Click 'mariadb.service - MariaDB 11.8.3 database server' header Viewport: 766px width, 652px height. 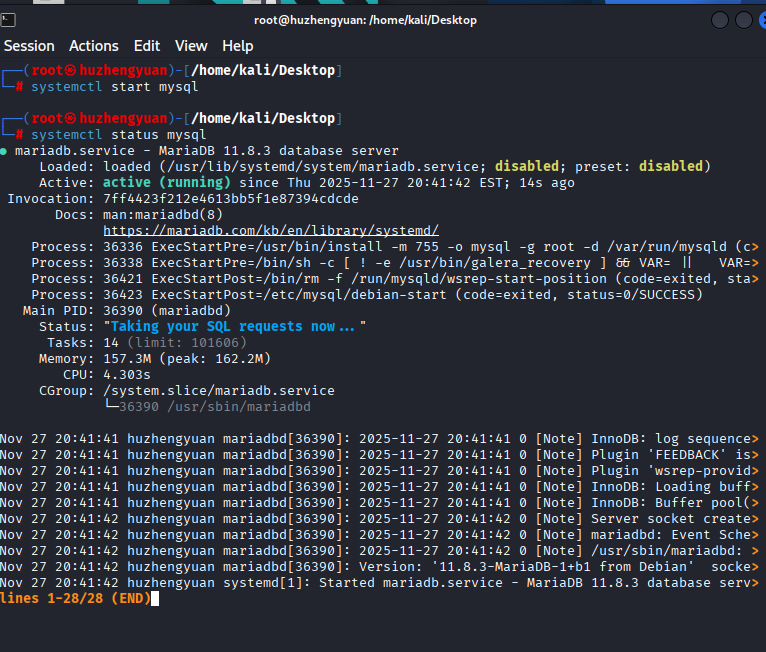pos(207,151)
